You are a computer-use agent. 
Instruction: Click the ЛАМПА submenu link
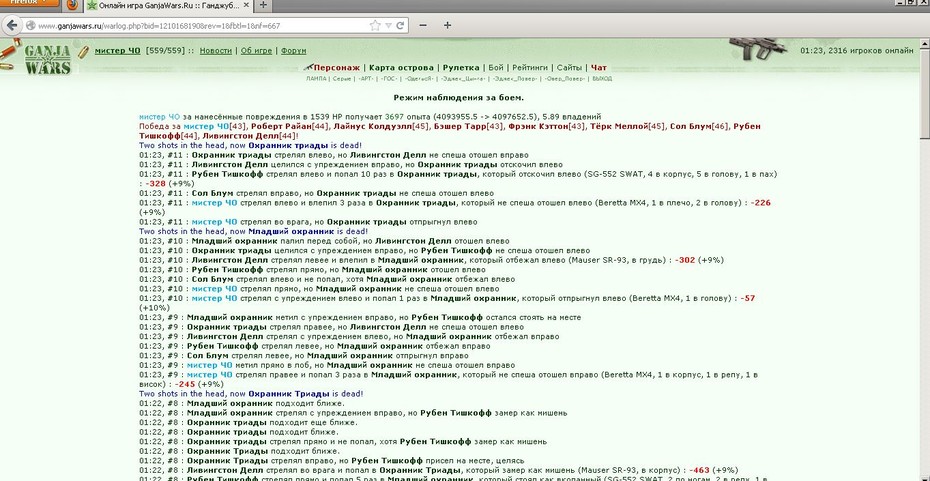316,78
